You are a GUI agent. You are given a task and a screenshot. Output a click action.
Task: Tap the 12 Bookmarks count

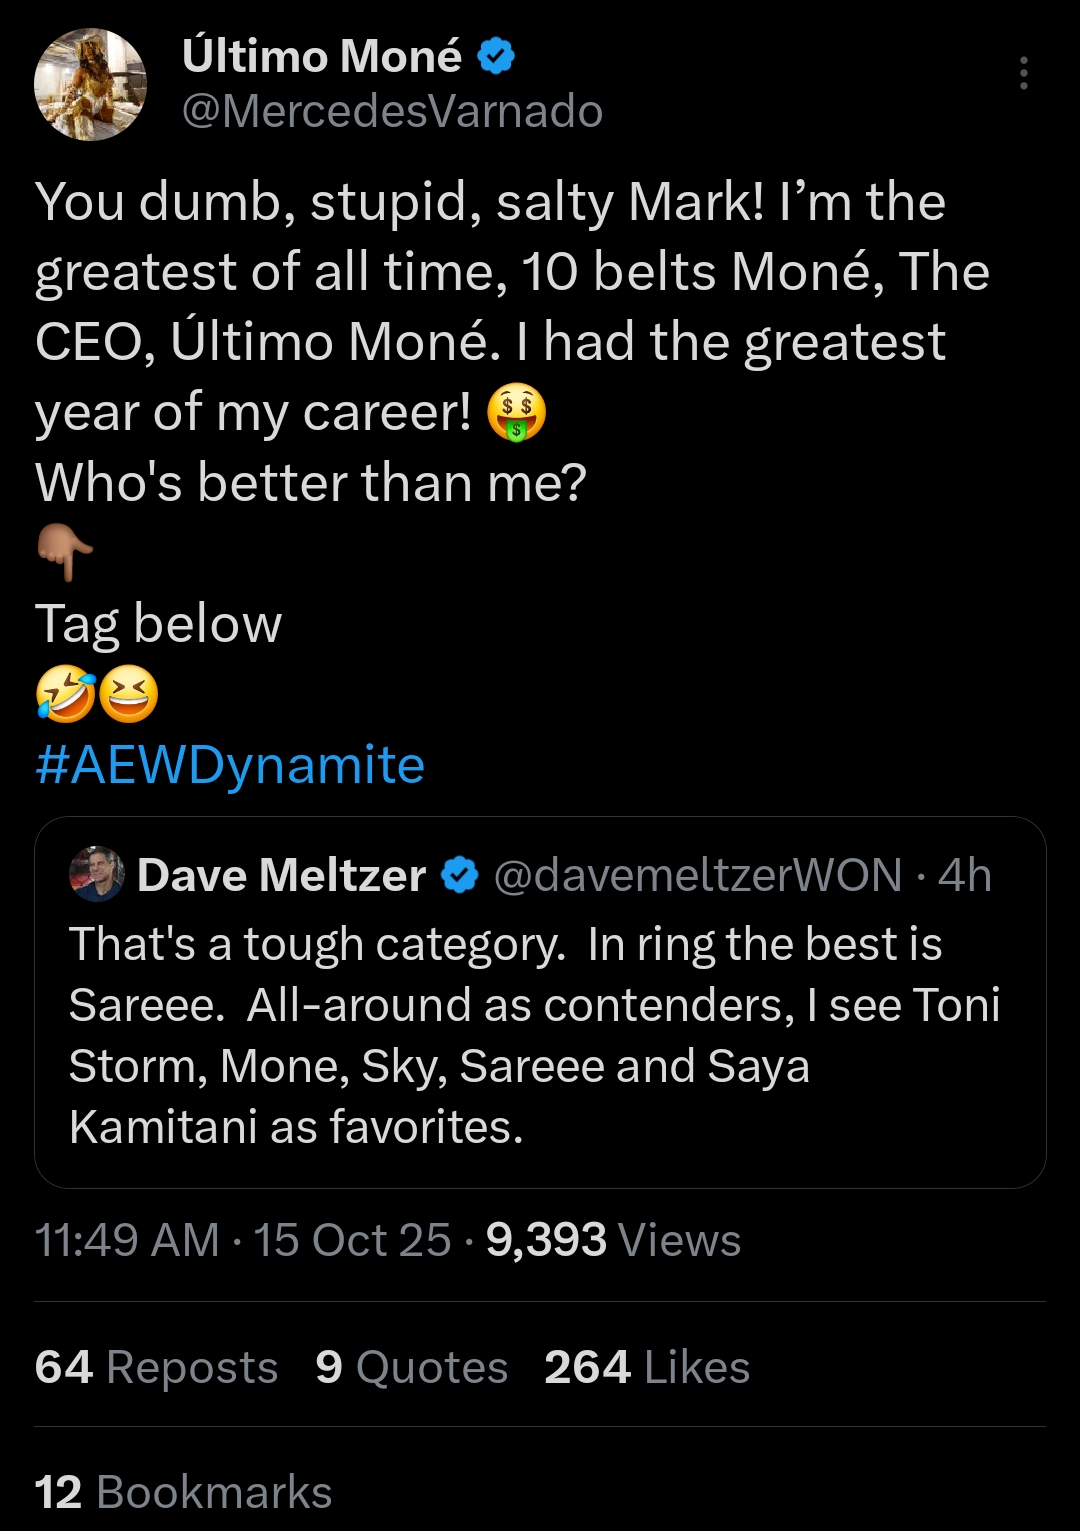click(x=183, y=1492)
